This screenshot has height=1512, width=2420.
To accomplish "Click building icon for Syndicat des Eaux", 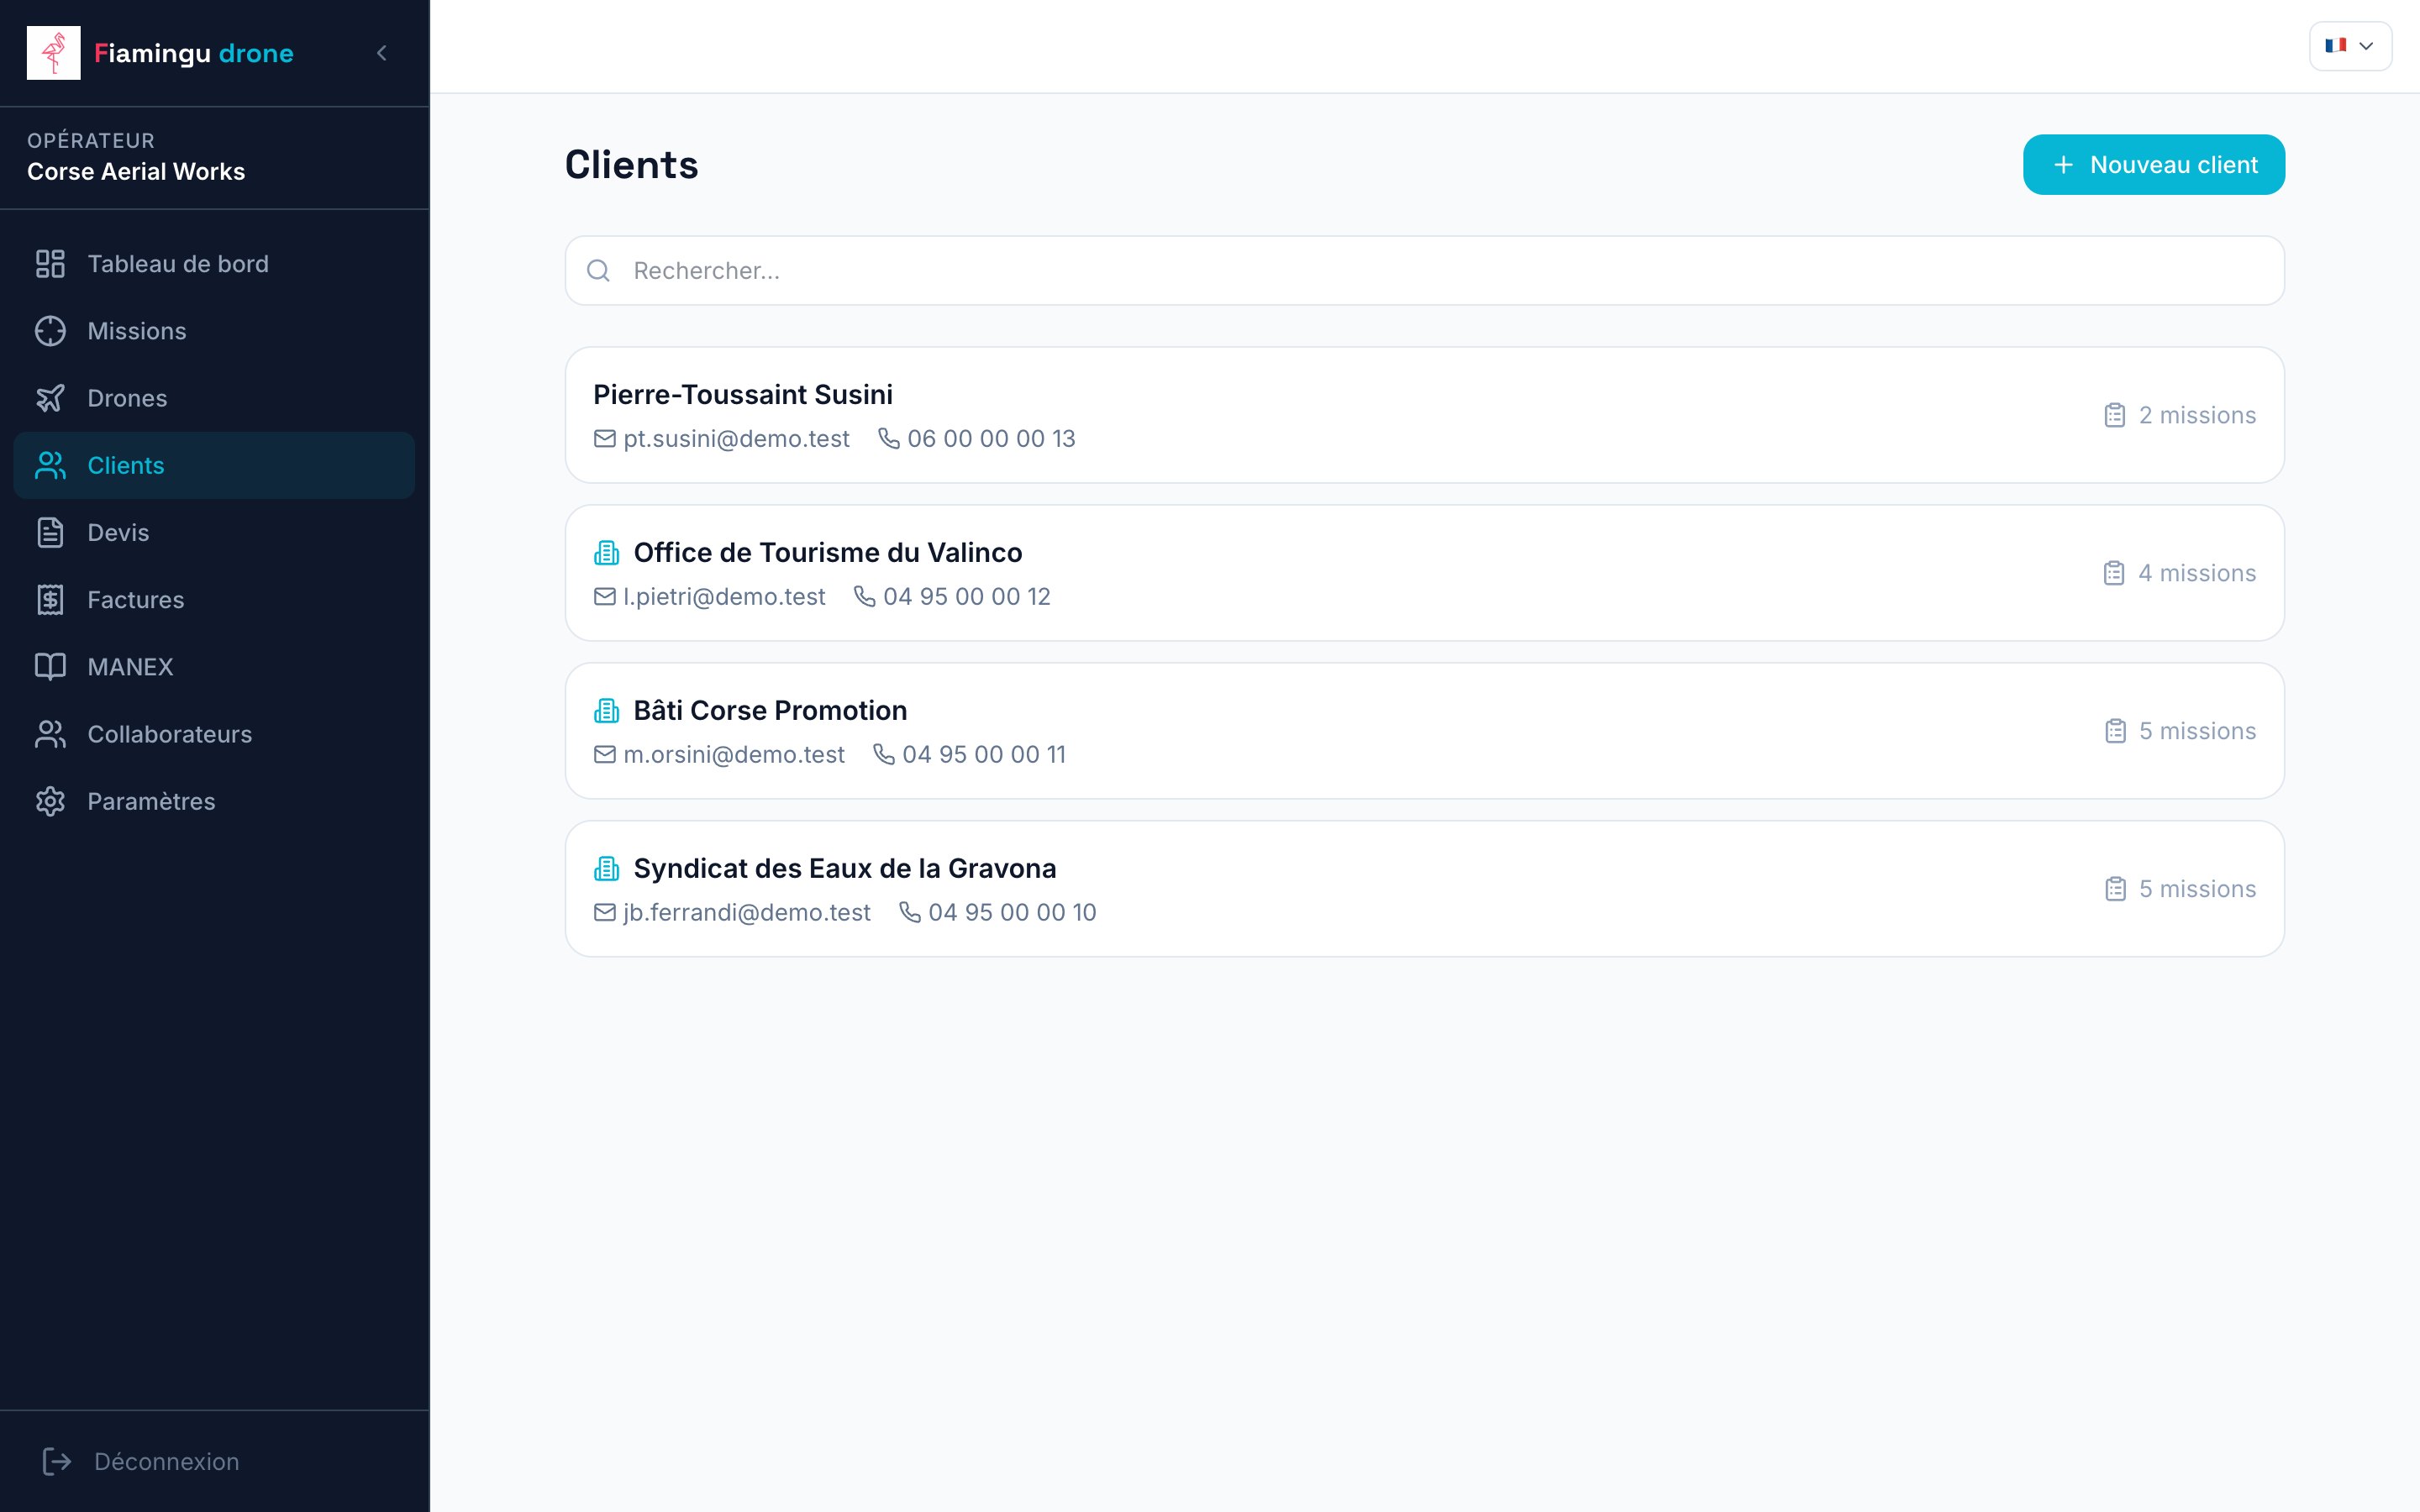I will [607, 869].
